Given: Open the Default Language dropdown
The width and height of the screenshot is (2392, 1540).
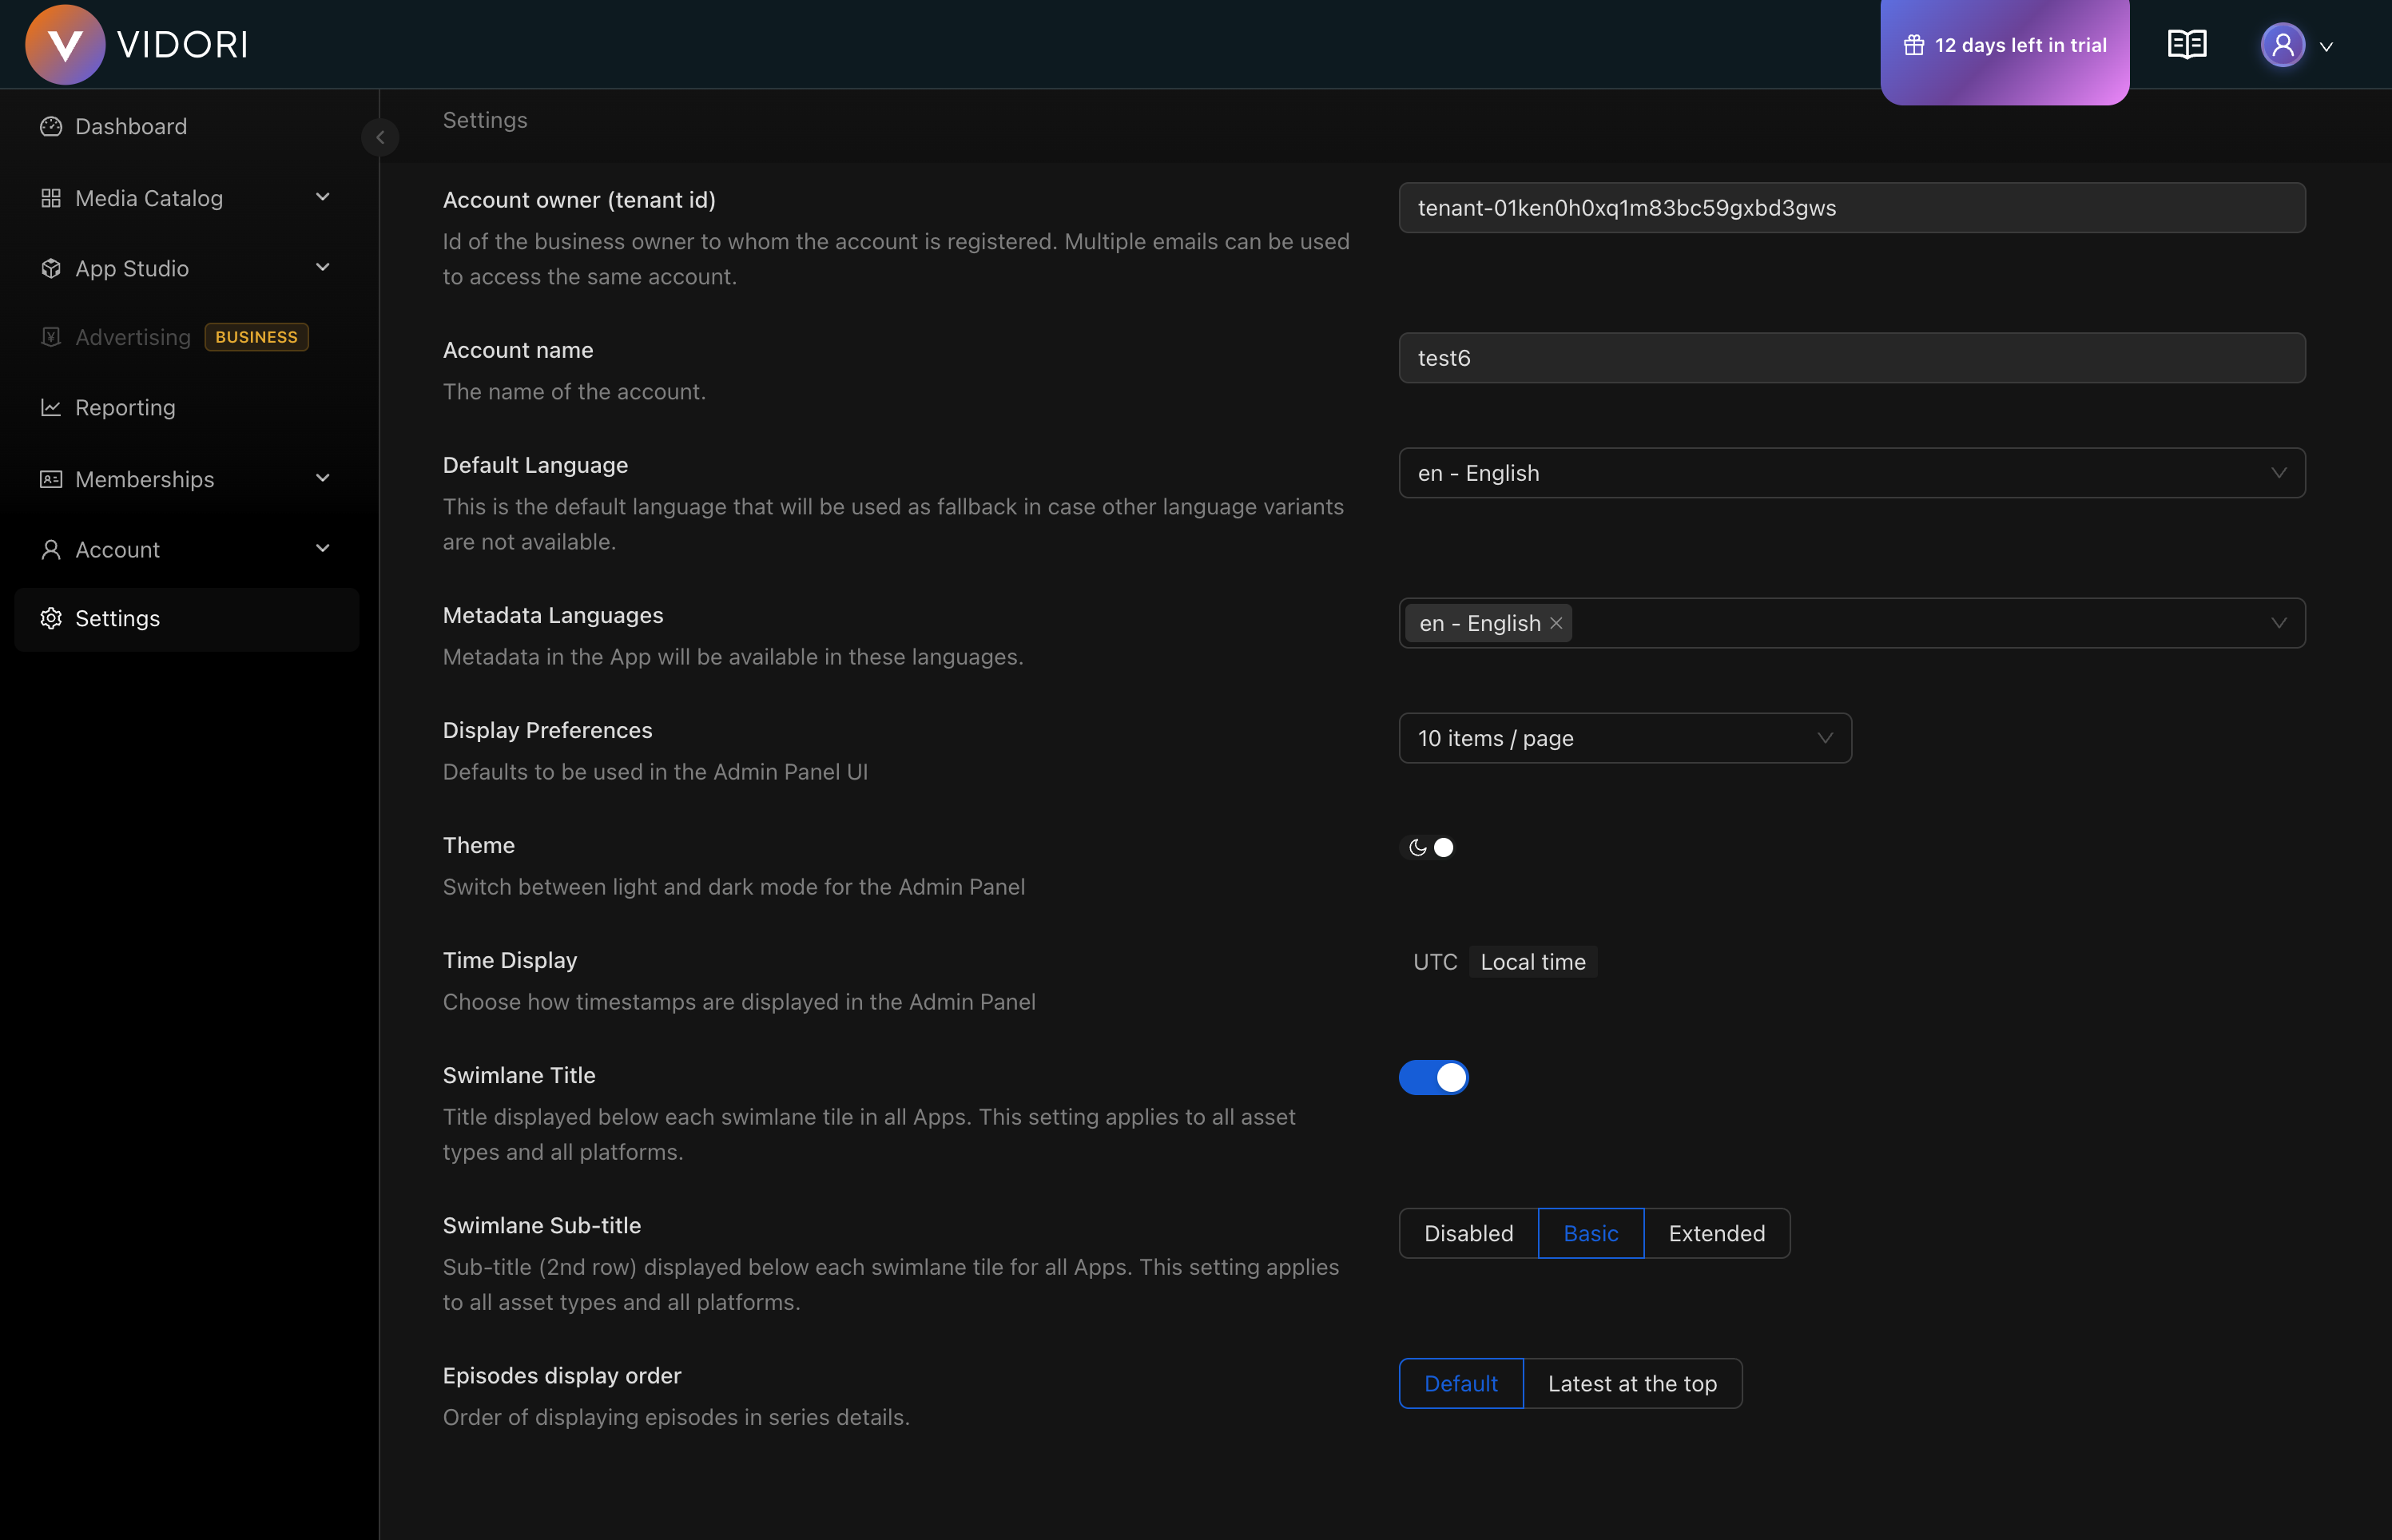Looking at the screenshot, I should coord(1851,473).
